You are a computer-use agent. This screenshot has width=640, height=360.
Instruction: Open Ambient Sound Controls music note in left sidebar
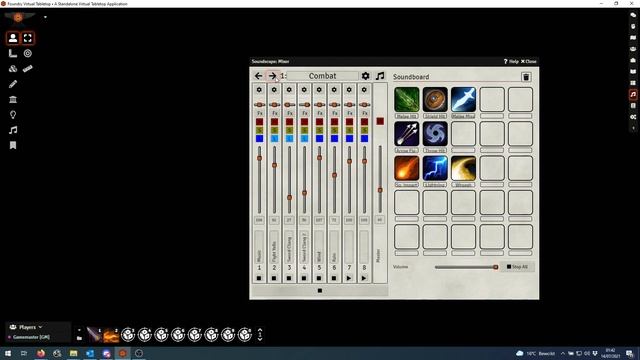point(13,130)
